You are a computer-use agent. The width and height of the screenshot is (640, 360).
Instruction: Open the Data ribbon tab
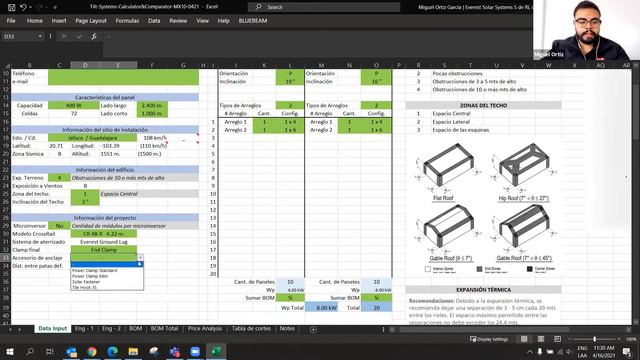tap(154, 20)
